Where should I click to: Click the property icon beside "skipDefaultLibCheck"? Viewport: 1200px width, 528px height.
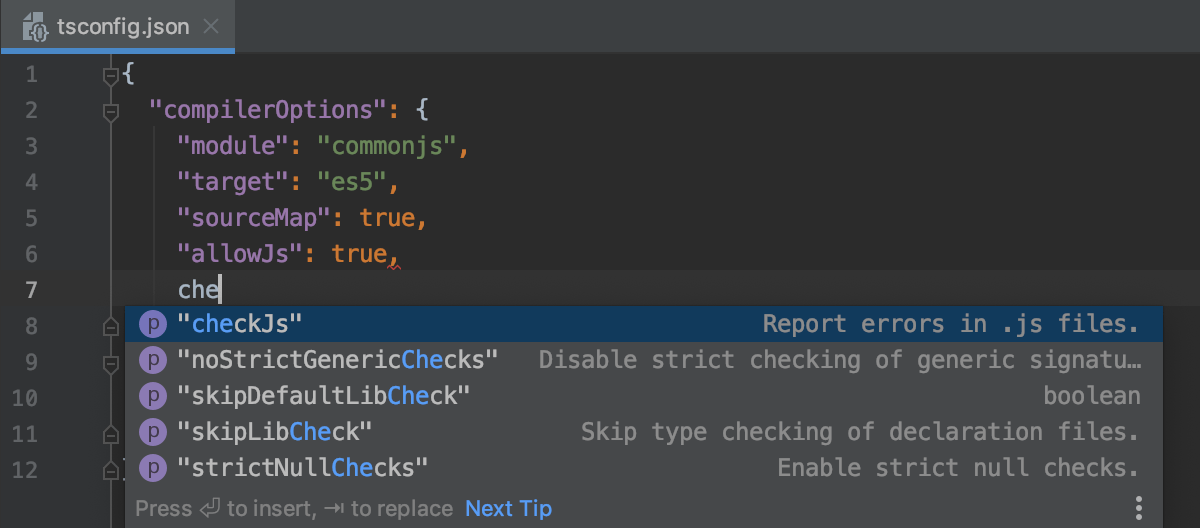[152, 396]
